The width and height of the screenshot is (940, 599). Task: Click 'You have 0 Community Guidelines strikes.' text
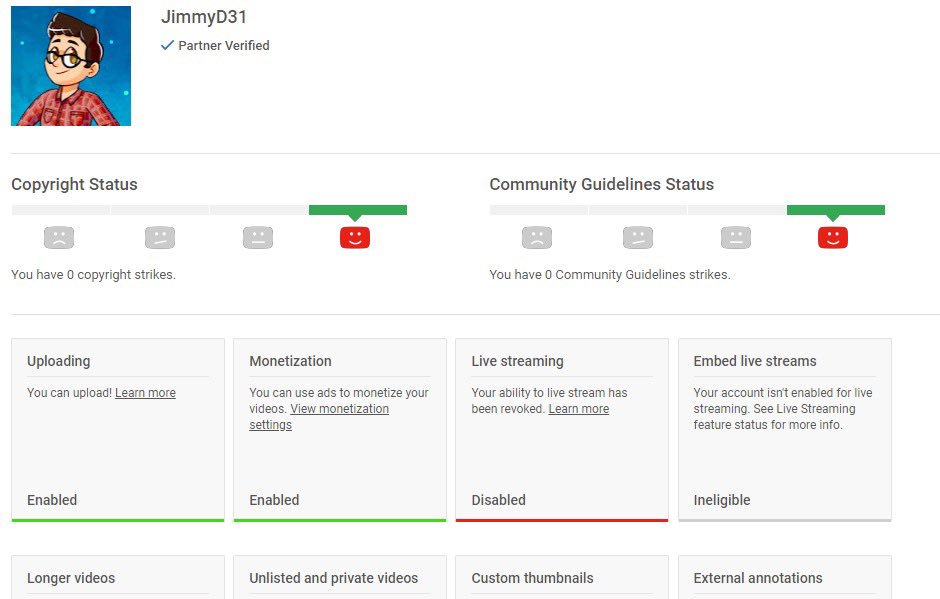click(x=610, y=275)
